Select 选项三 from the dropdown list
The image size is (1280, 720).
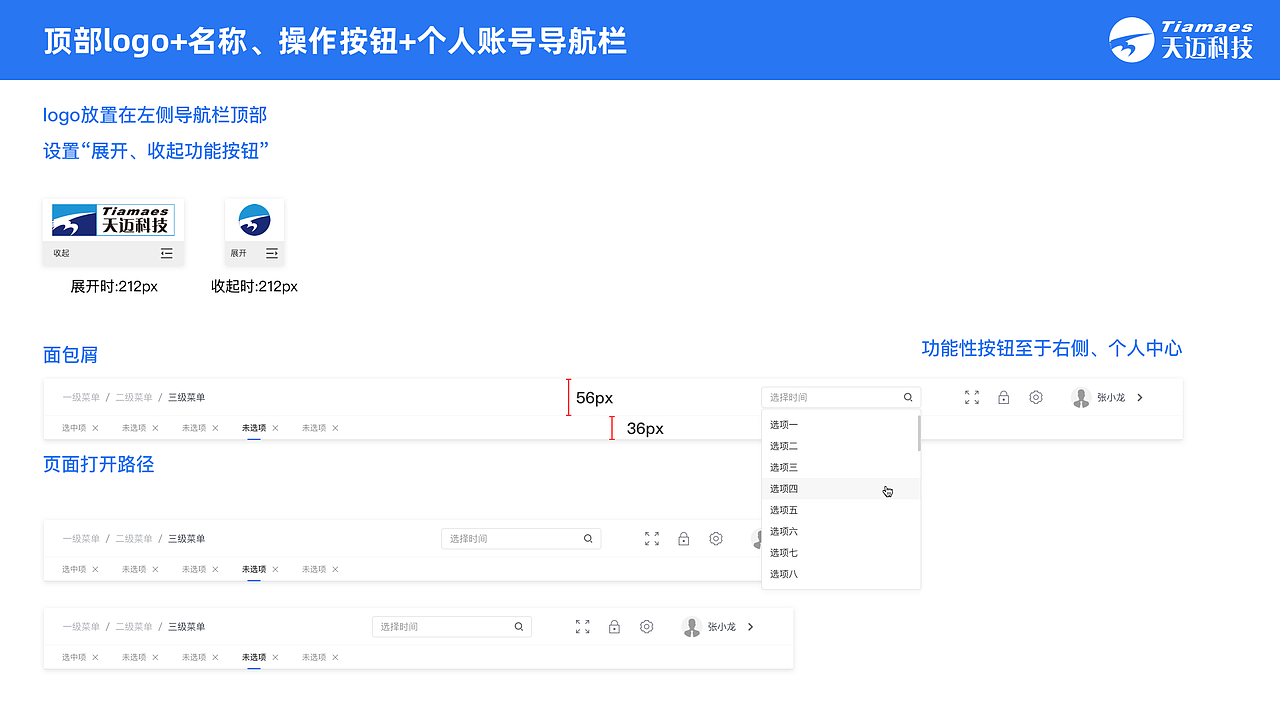coord(841,467)
